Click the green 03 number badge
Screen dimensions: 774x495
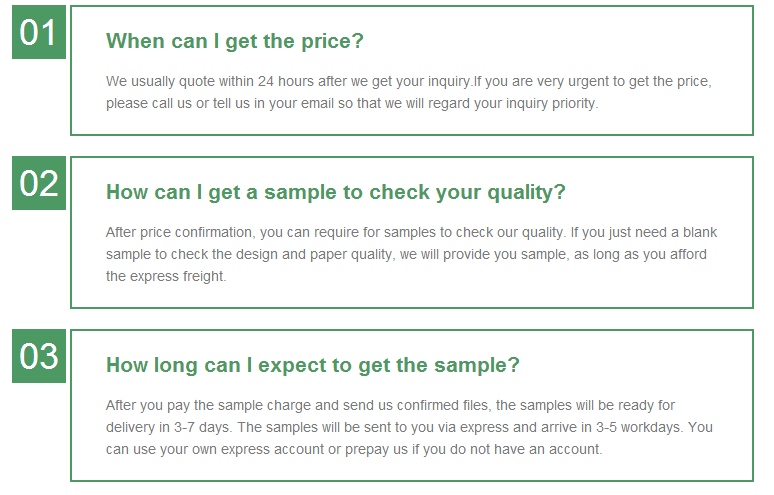point(39,356)
